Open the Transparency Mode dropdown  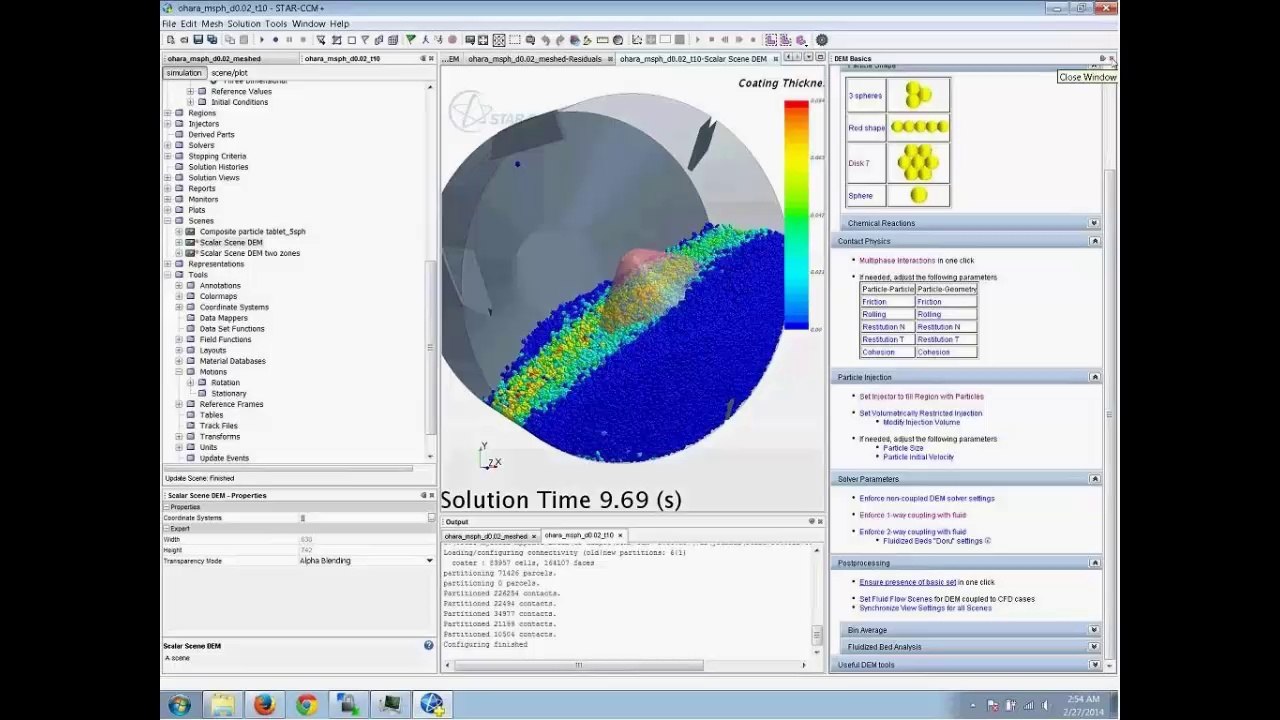click(430, 561)
